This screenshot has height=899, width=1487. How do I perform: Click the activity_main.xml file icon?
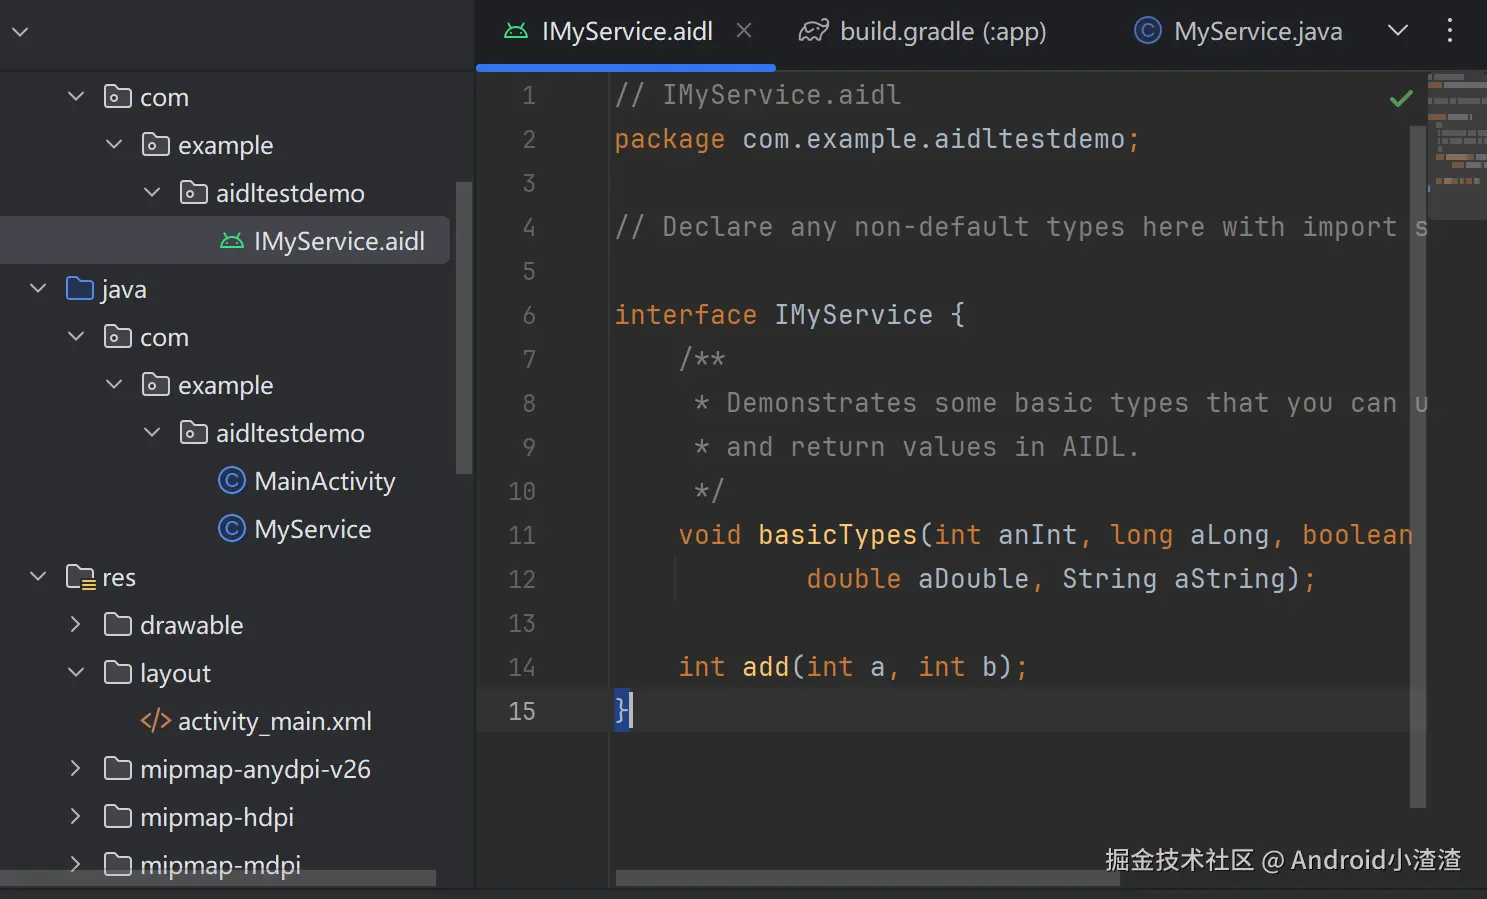(x=155, y=721)
